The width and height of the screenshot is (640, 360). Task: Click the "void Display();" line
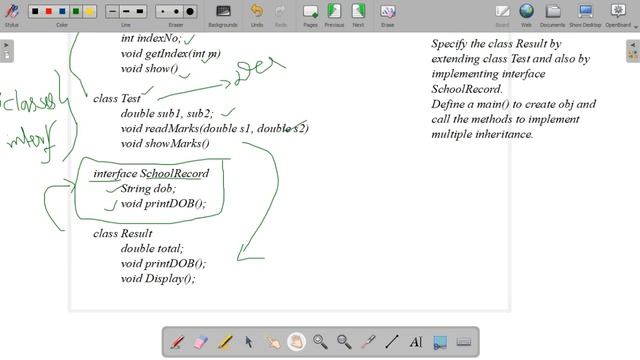(x=158, y=279)
